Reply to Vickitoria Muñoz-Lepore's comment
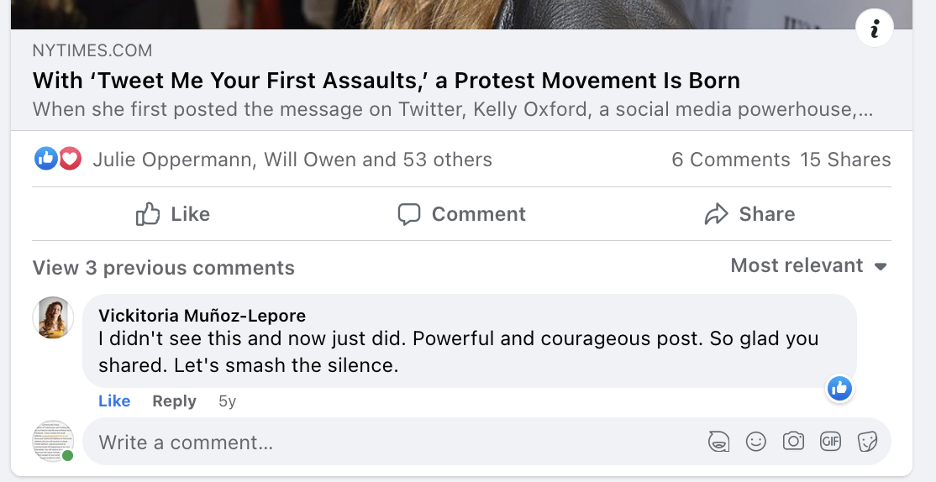The image size is (936, 482). tap(174, 401)
